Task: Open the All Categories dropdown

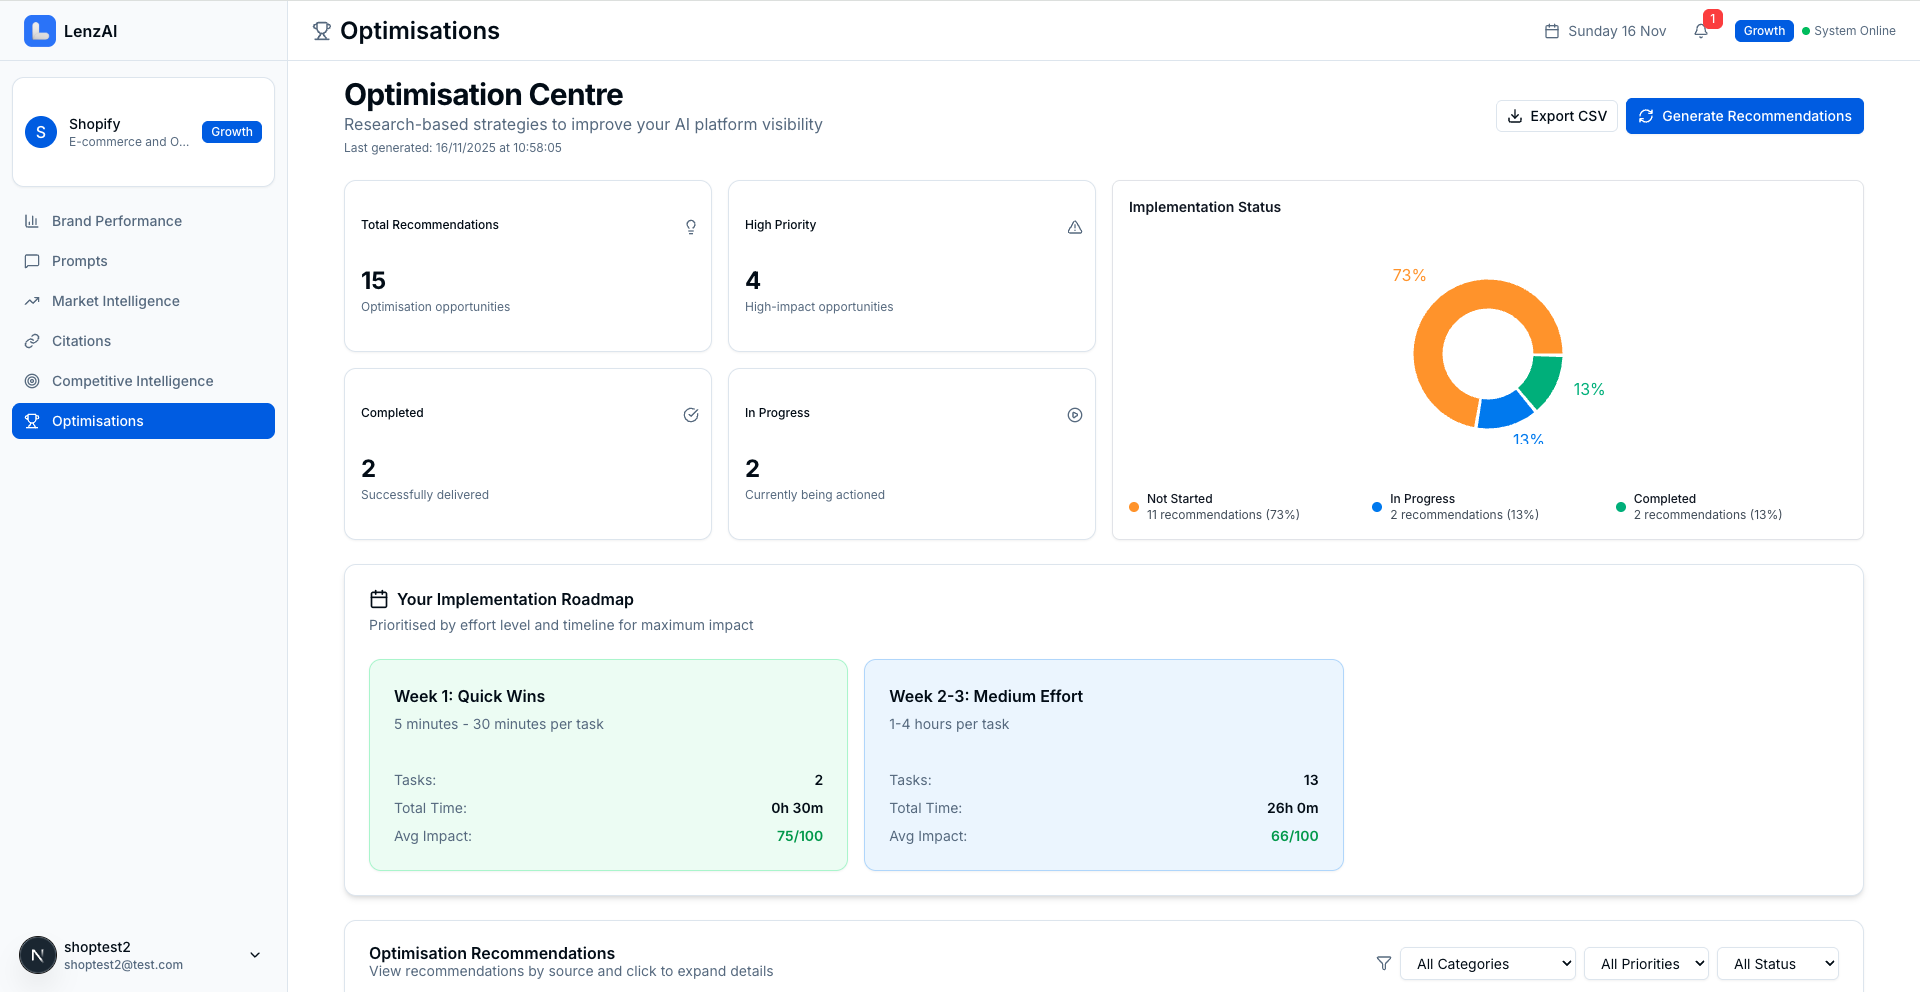Action: (1488, 963)
